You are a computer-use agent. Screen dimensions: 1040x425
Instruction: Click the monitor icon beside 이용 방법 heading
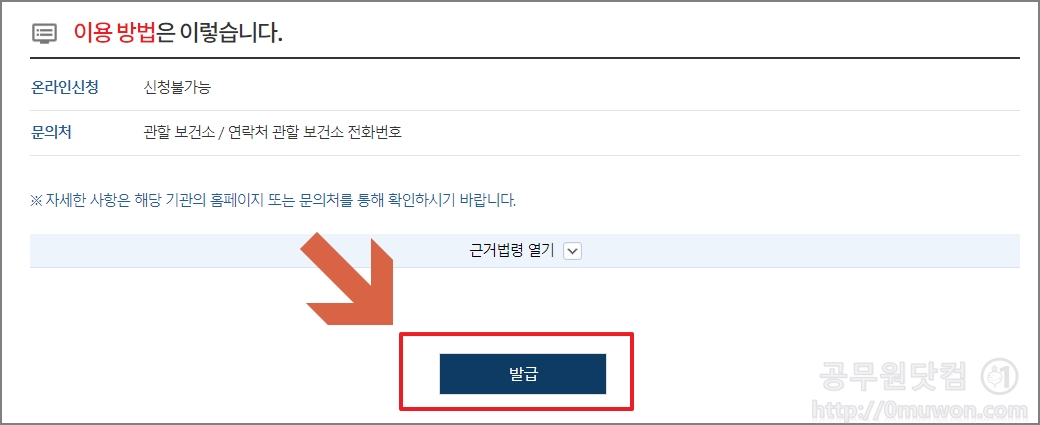click(45, 33)
